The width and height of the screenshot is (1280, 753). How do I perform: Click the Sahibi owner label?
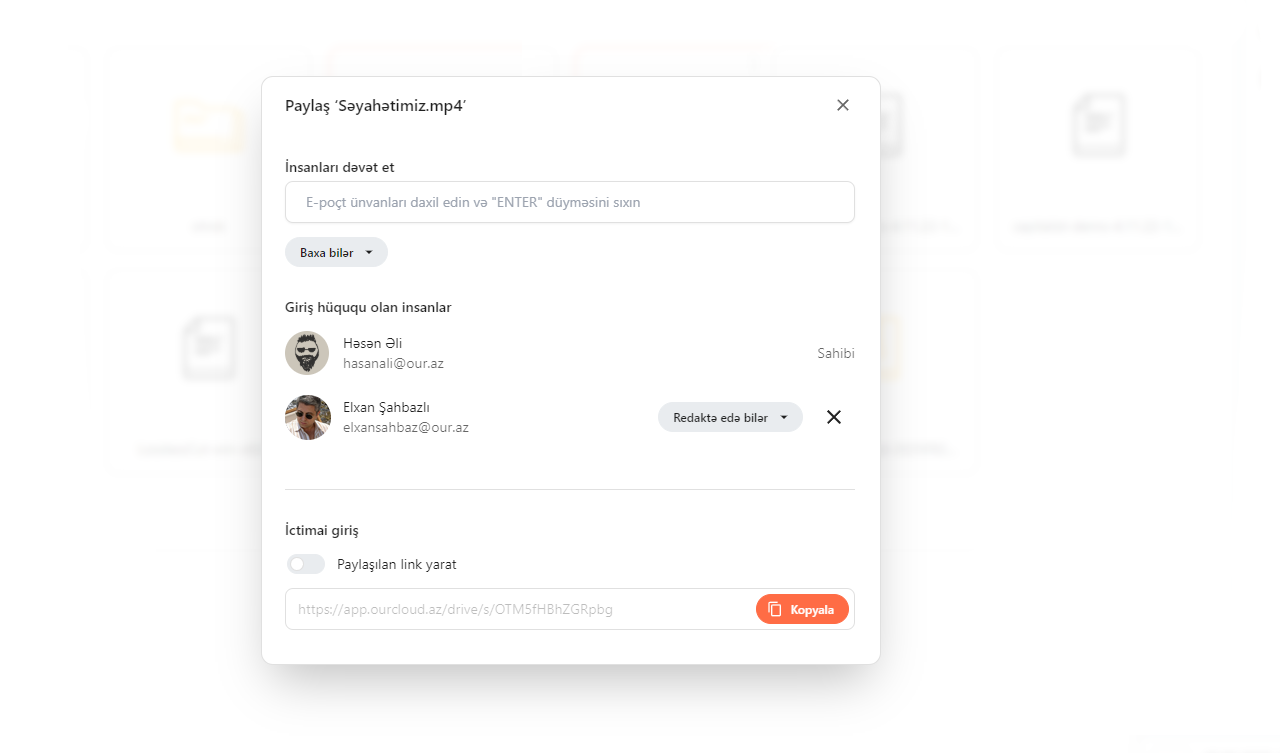[x=836, y=353]
